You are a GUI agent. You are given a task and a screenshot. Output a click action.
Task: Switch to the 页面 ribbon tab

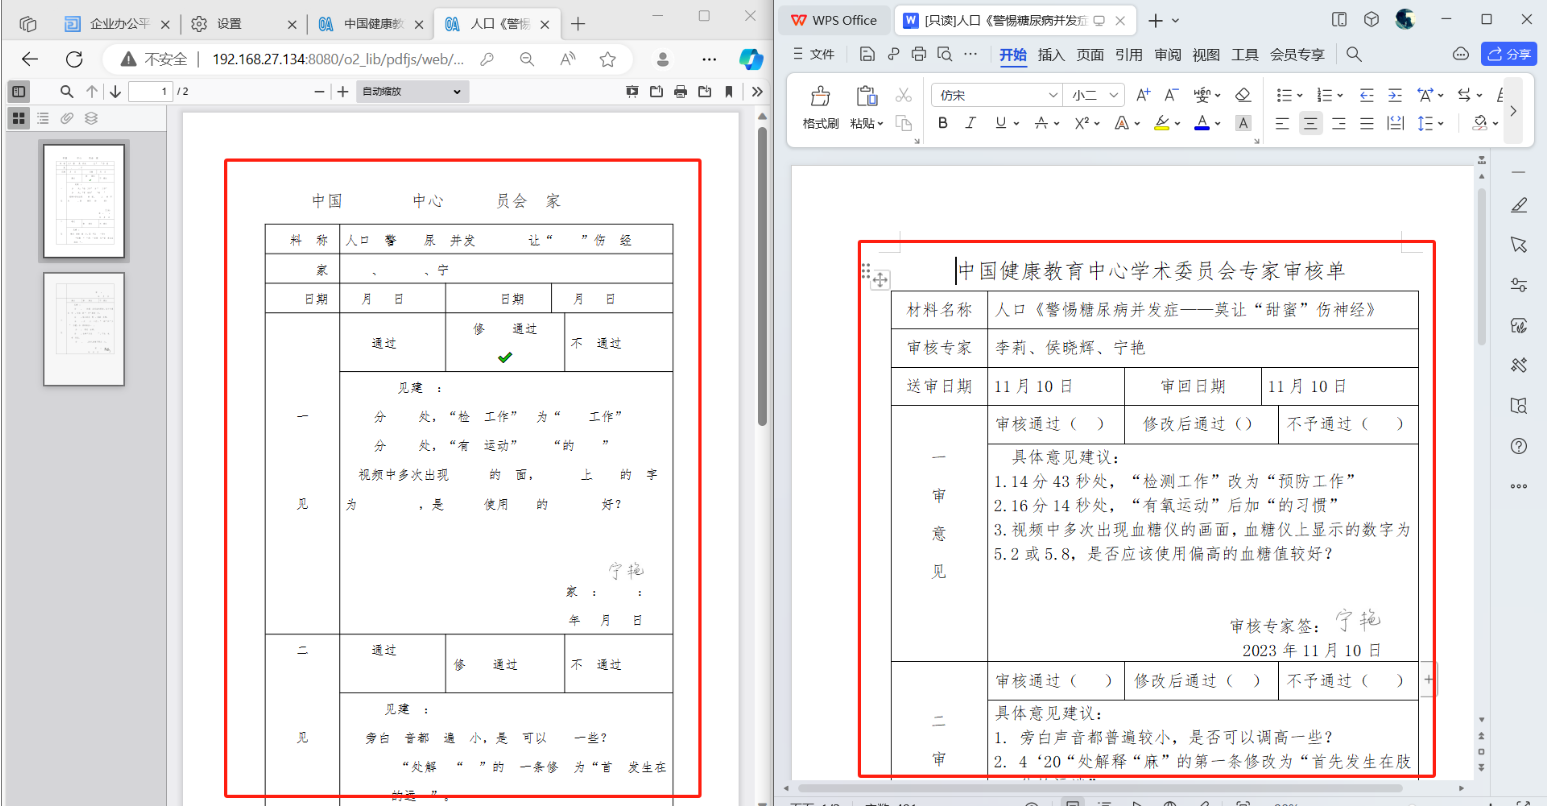click(x=1090, y=55)
